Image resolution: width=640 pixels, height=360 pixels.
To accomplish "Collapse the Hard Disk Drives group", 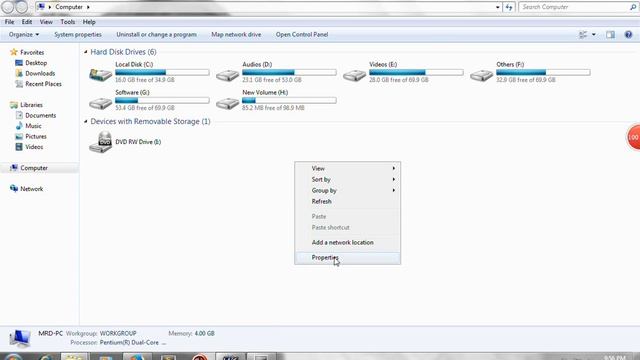I will click(x=86, y=52).
